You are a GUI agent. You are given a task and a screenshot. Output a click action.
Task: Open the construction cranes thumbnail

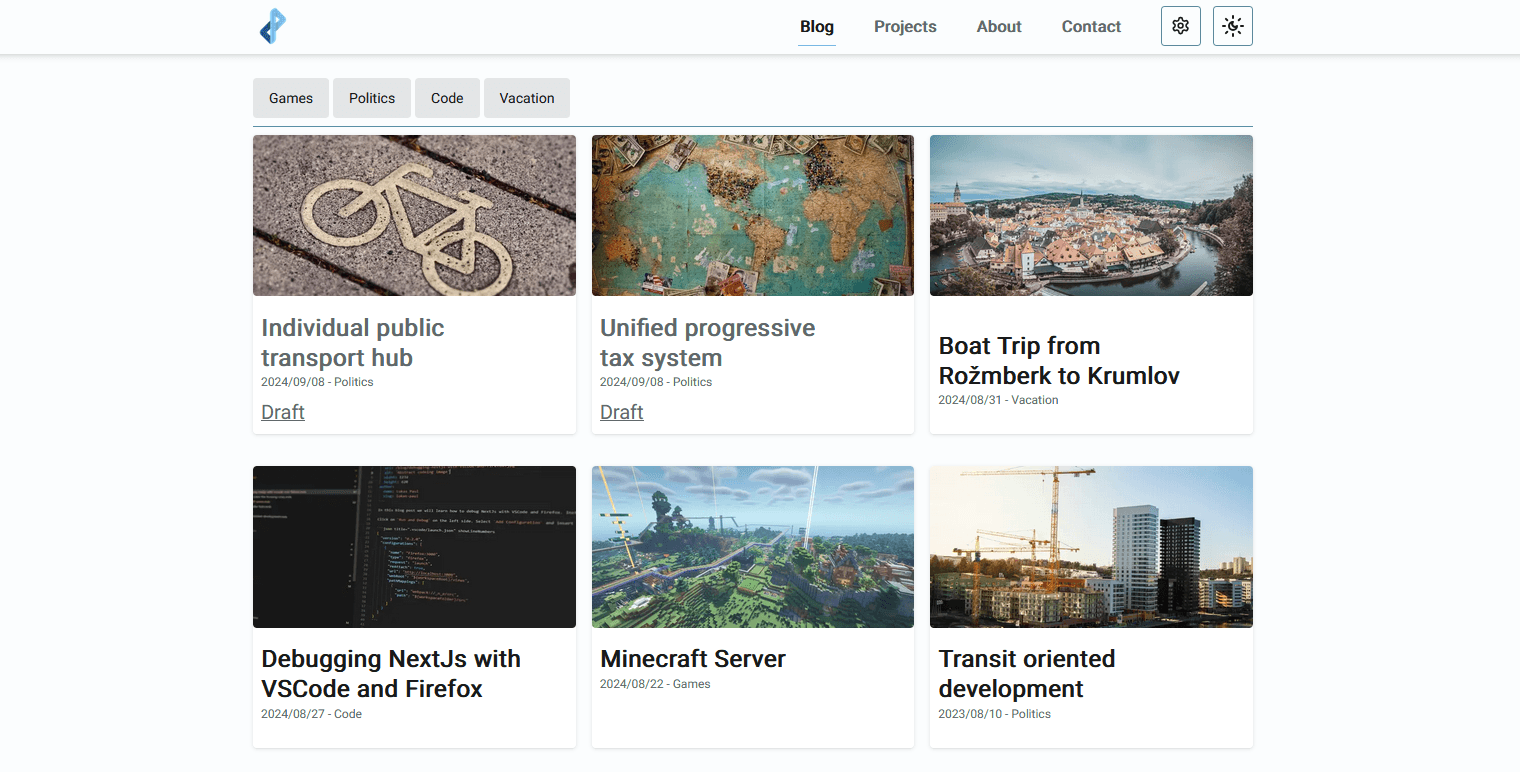pos(1091,547)
